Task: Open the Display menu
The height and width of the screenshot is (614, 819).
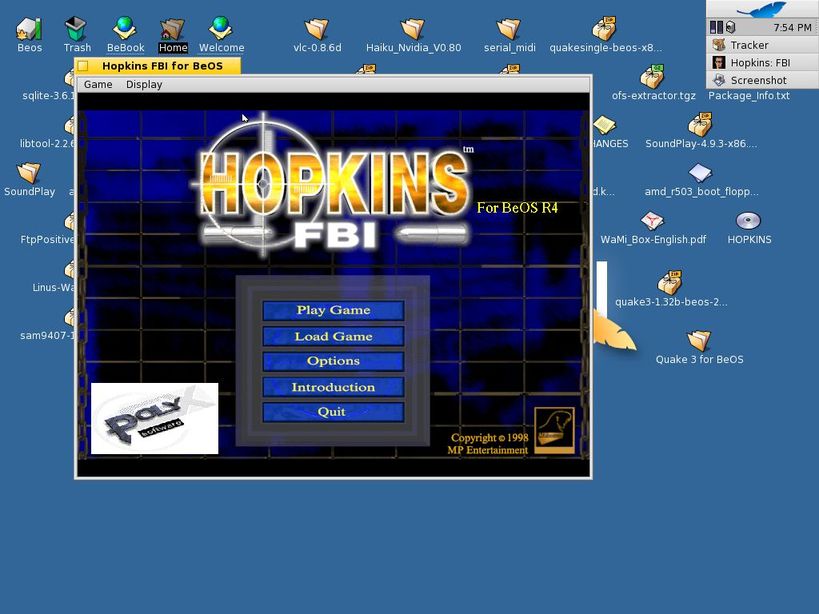Action: click(x=144, y=85)
